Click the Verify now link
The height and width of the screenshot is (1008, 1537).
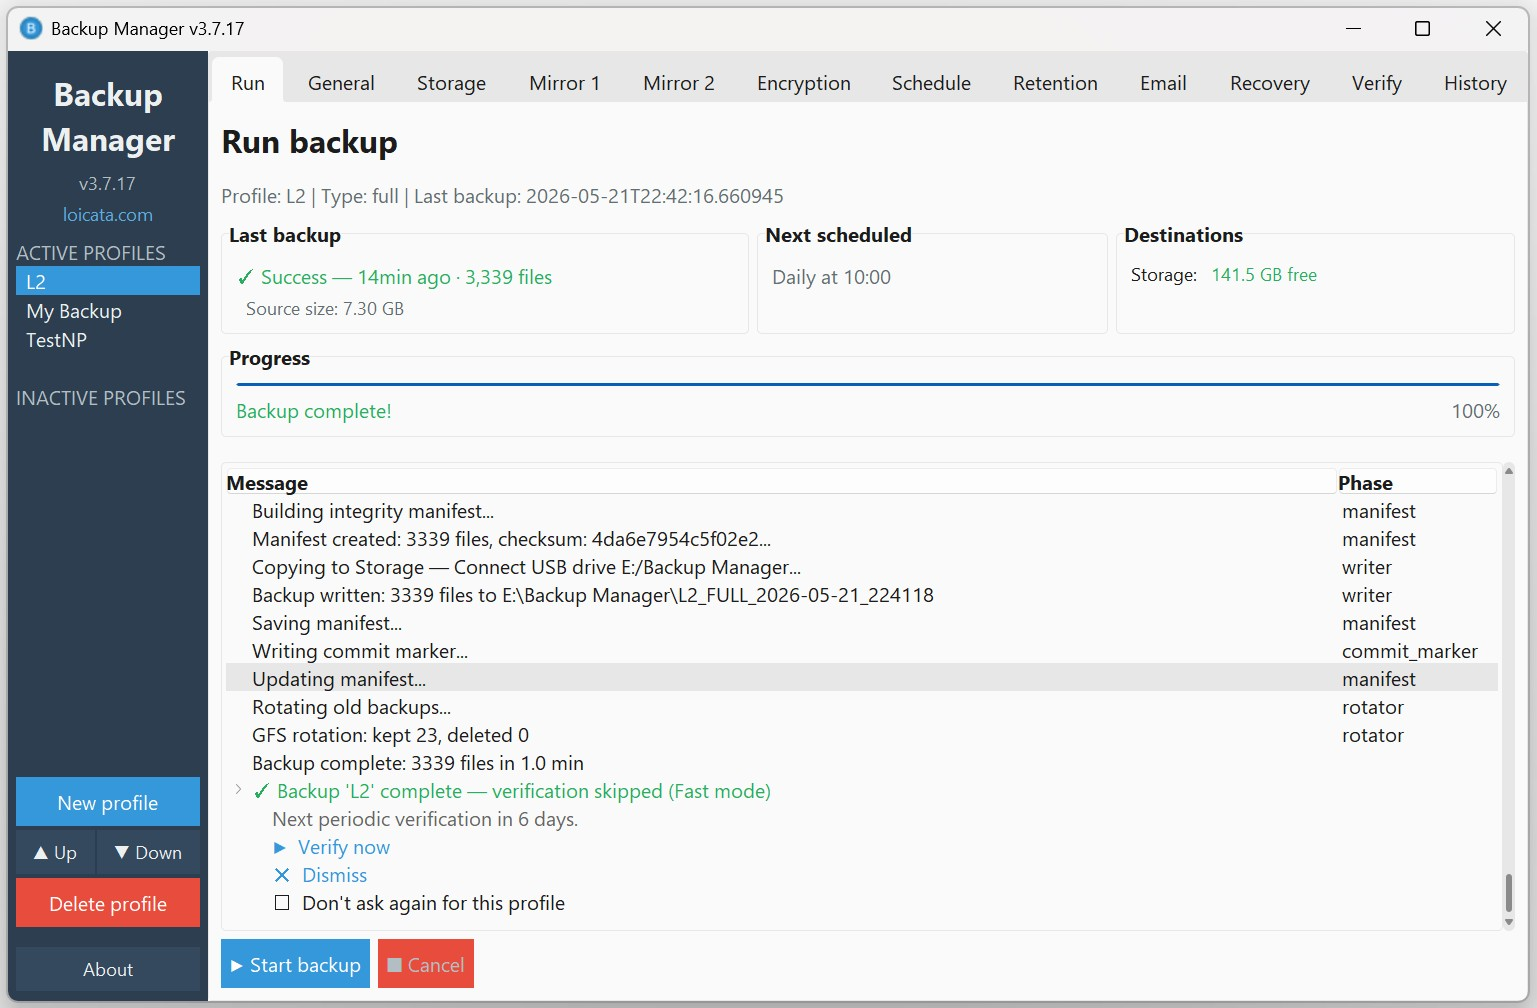tap(344, 848)
